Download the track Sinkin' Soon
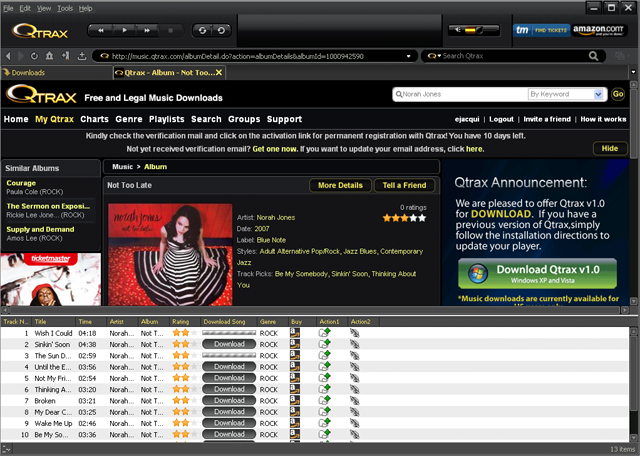This screenshot has width=640, height=456. pos(229,344)
